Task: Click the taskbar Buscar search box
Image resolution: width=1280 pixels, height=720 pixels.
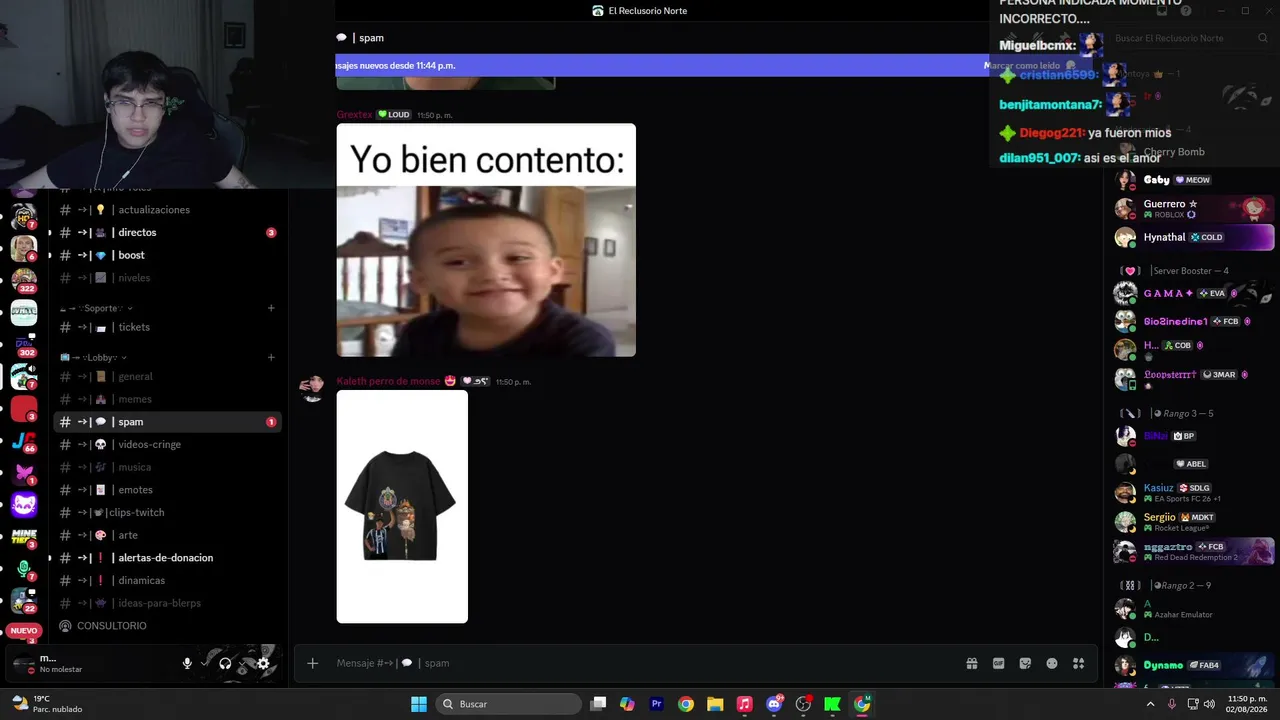Action: click(x=510, y=704)
